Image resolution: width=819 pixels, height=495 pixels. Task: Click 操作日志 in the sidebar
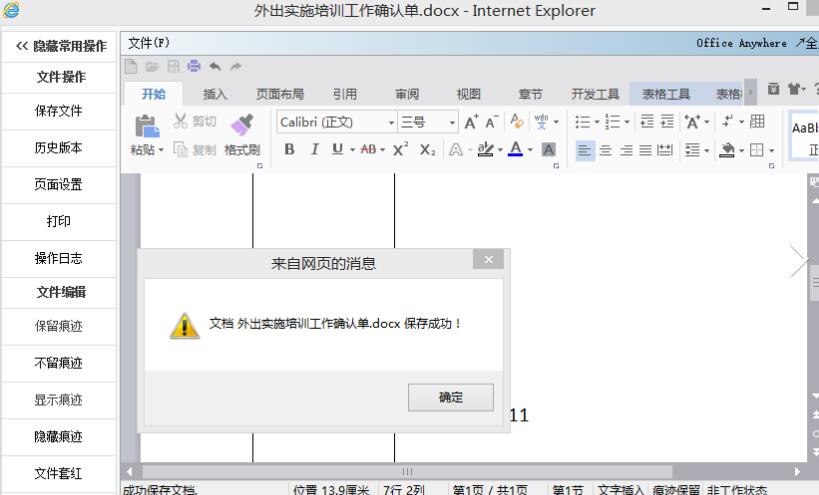pyautogui.click(x=58, y=258)
